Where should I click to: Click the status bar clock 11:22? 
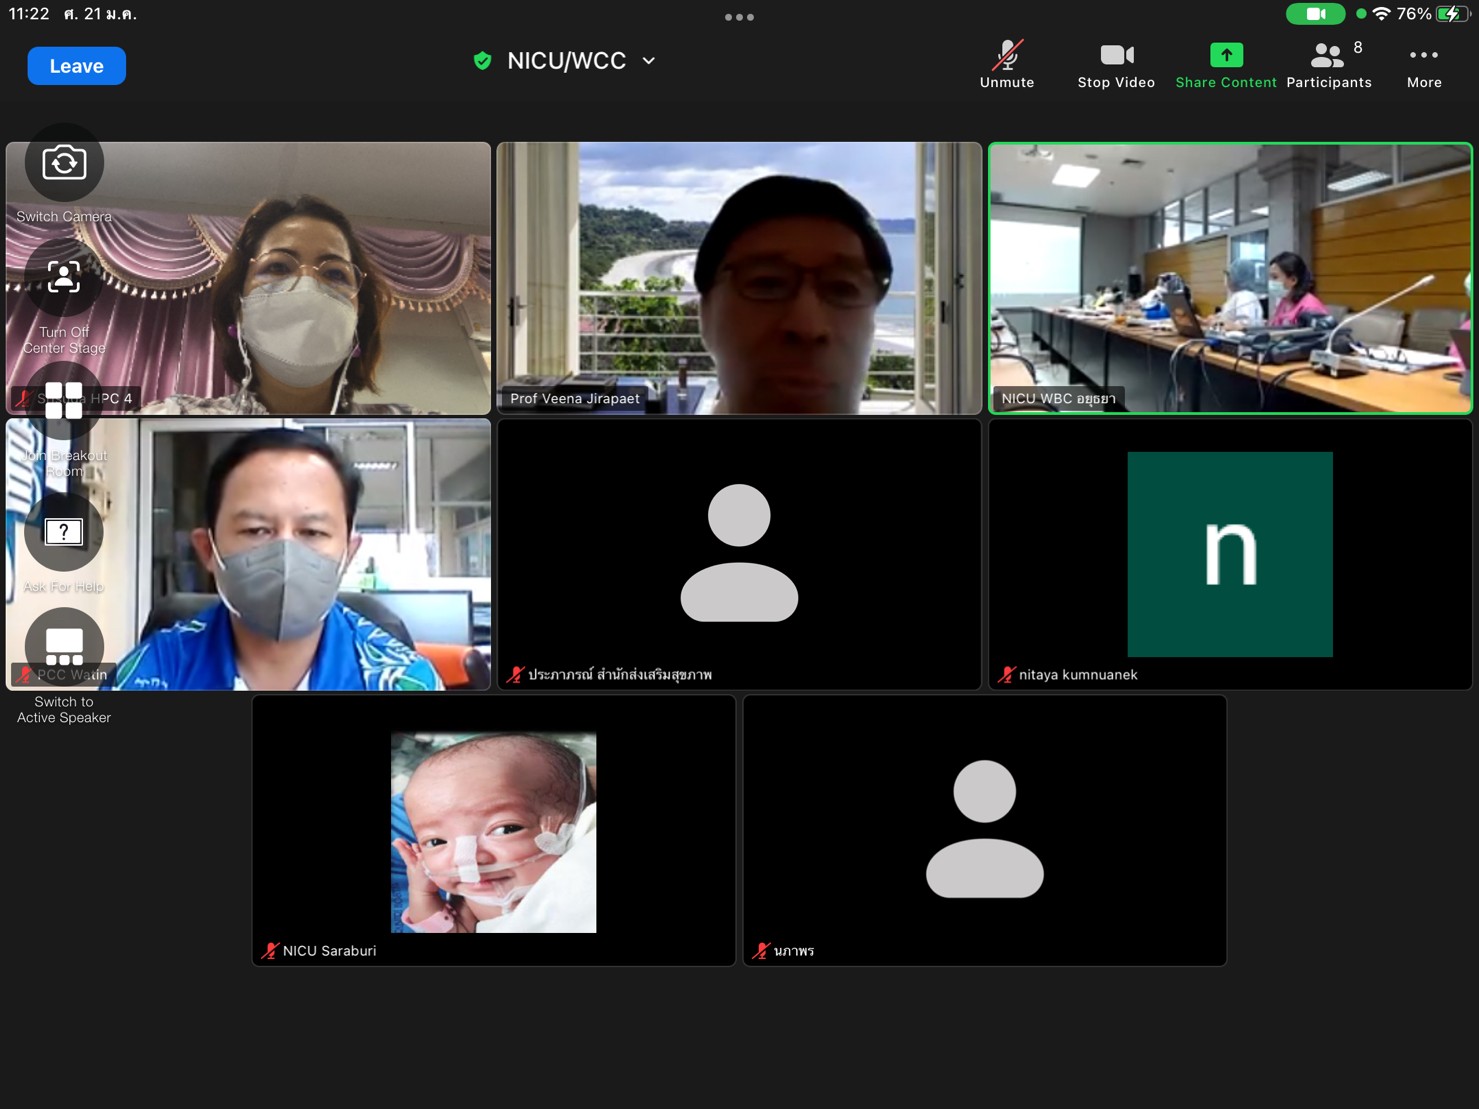pyautogui.click(x=29, y=14)
